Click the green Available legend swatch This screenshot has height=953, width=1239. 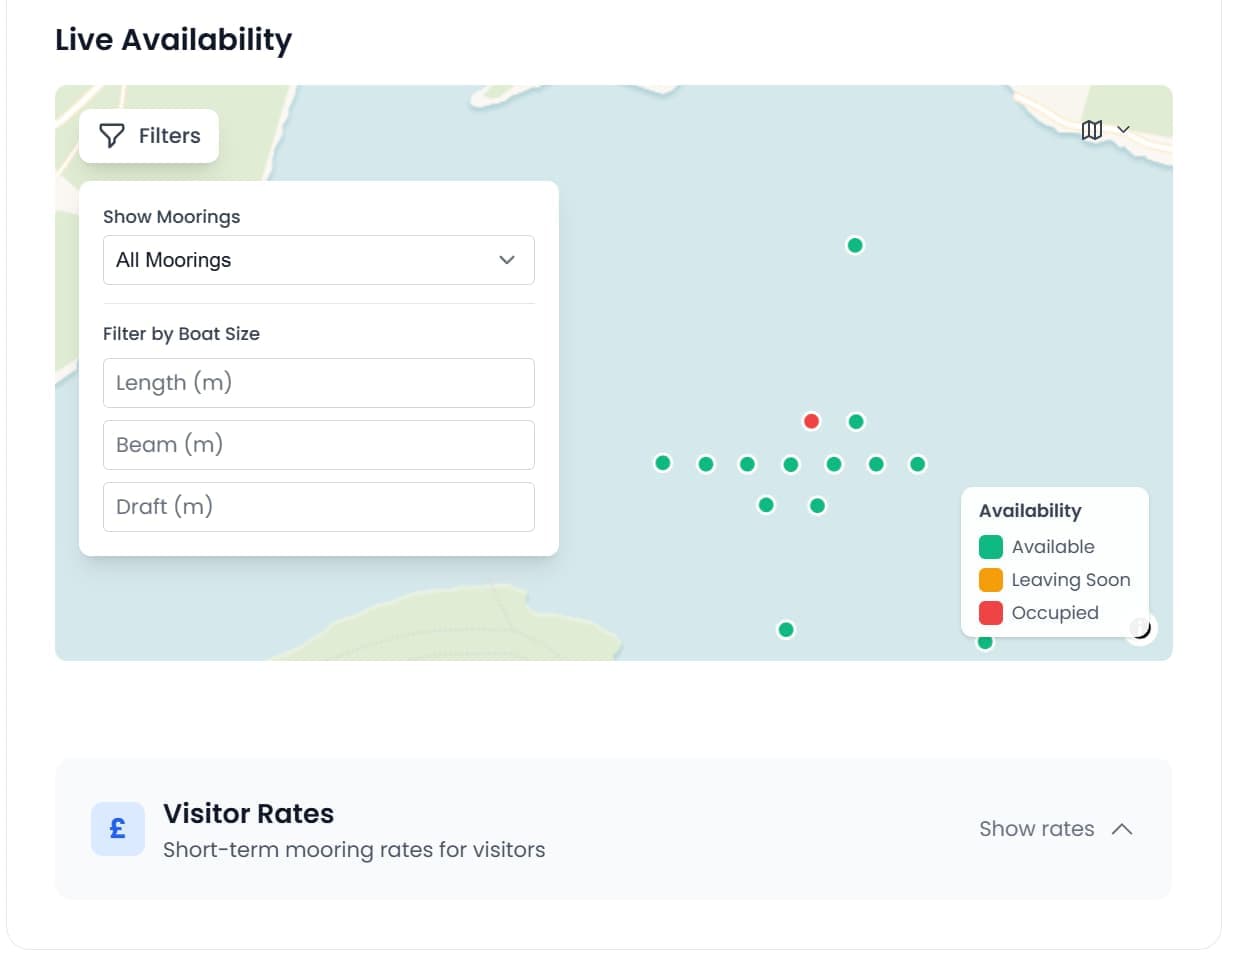(x=989, y=546)
